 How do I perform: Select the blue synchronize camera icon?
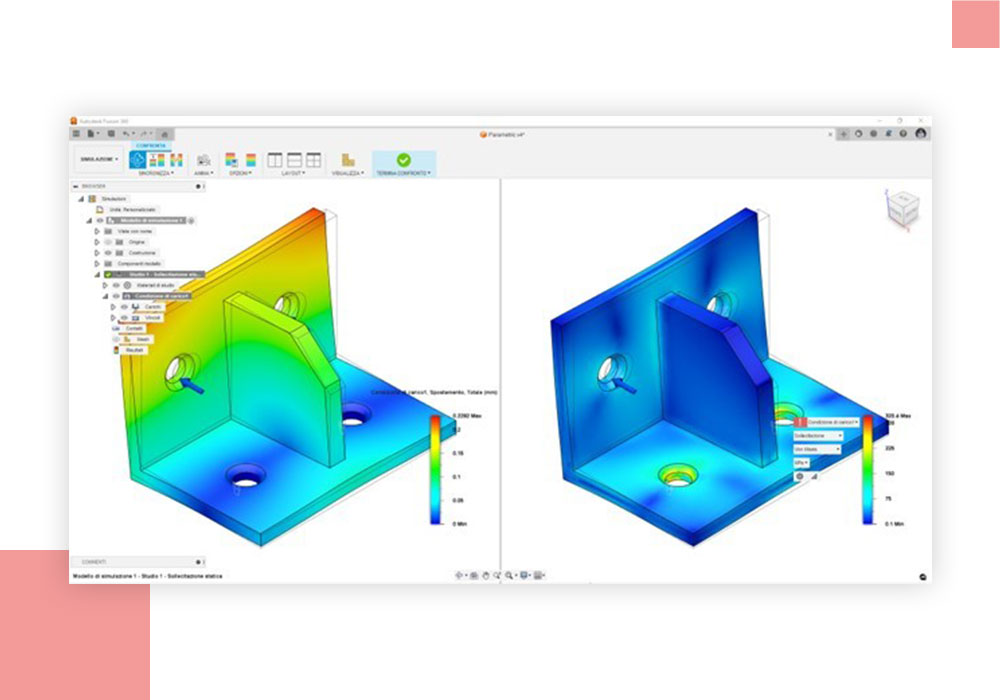[x=137, y=160]
